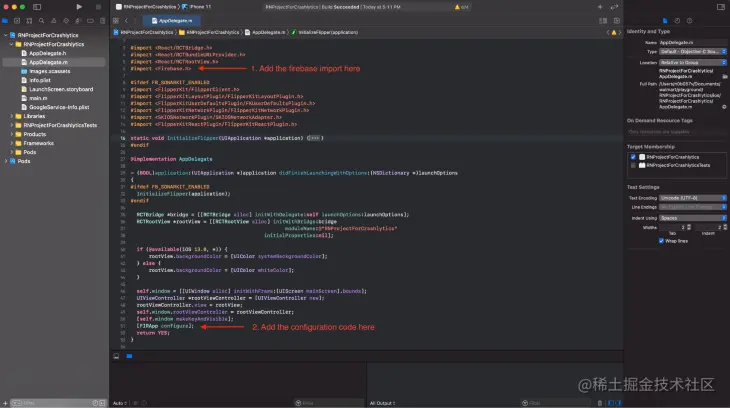Open the Issue navigator triangle icon

54,20
